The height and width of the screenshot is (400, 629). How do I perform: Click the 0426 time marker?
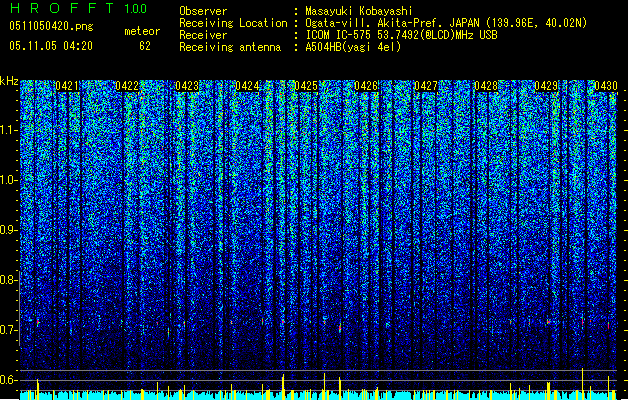366,86
